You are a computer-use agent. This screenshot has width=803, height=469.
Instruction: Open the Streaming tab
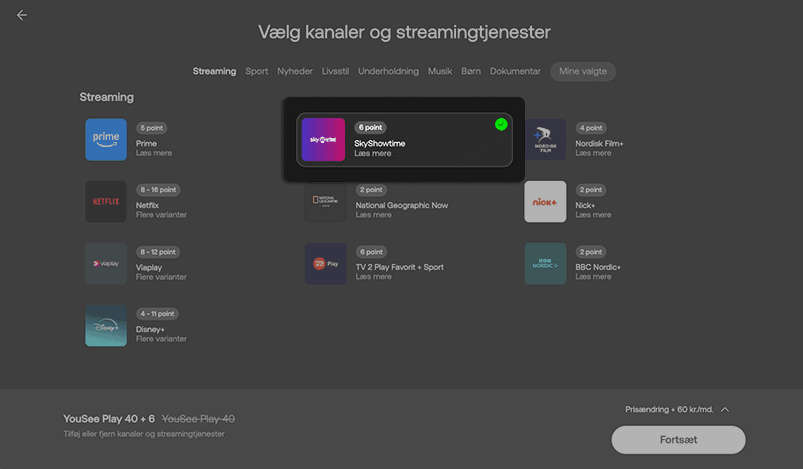pyautogui.click(x=214, y=71)
